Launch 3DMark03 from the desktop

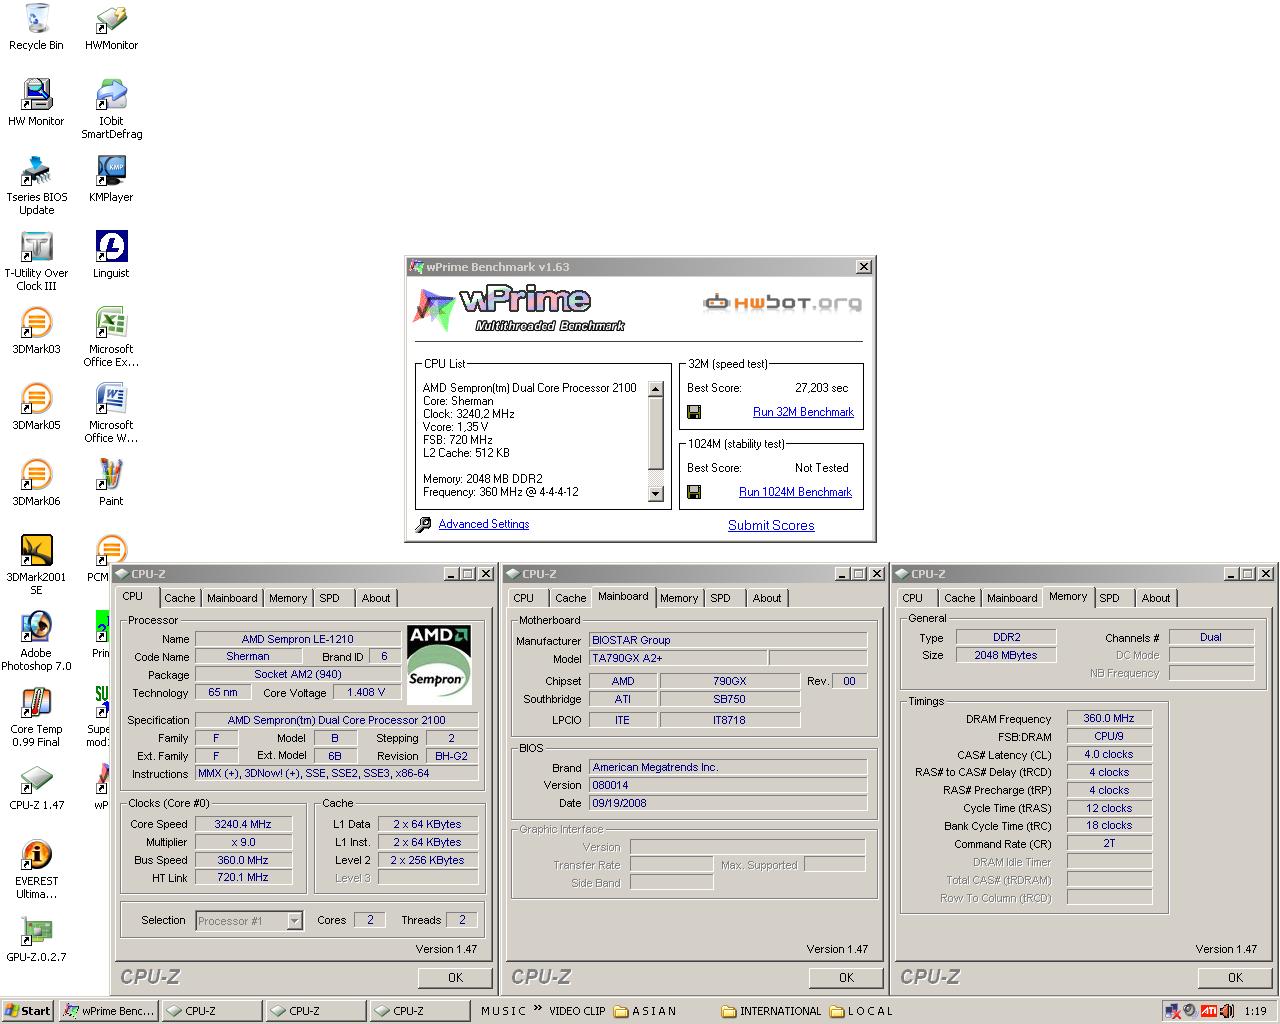click(x=36, y=331)
